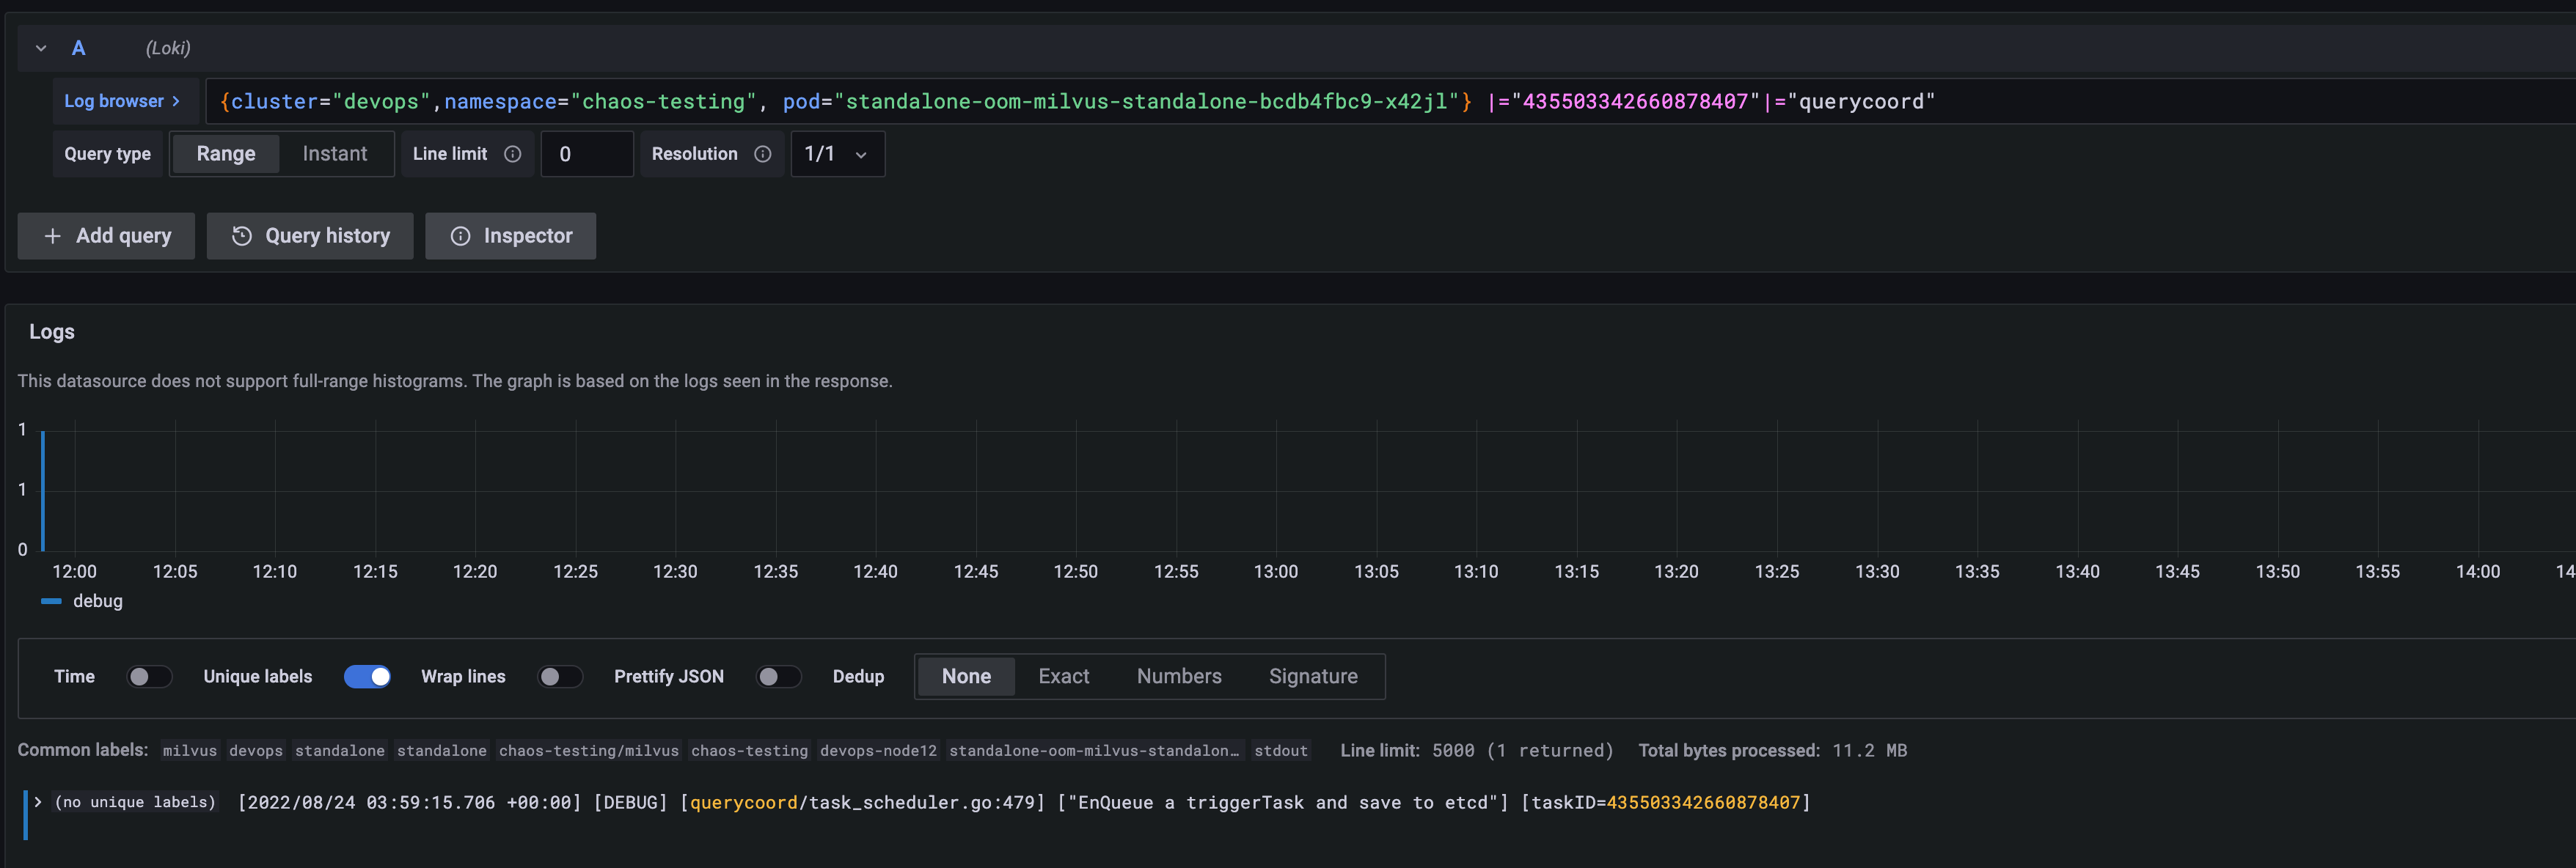Select Exact dedup mode
The width and height of the screenshot is (2576, 868).
pyautogui.click(x=1063, y=677)
